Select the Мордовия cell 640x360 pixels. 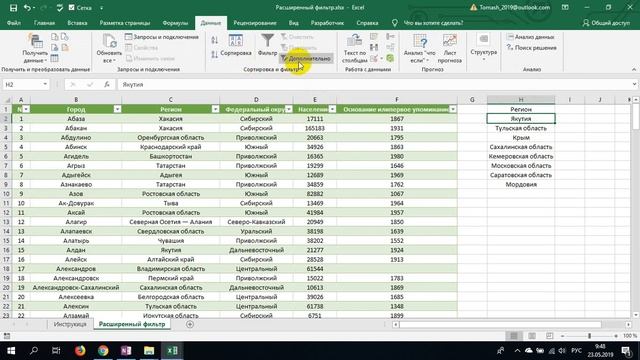click(x=521, y=184)
